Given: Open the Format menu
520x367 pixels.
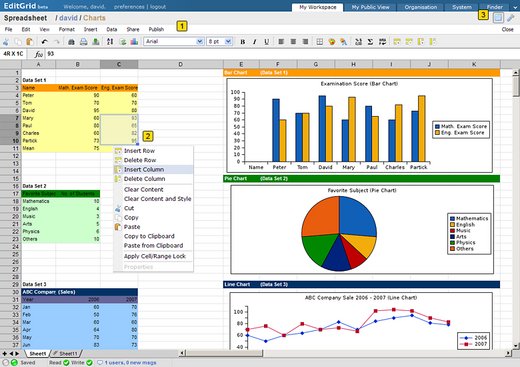Looking at the screenshot, I should click(67, 29).
